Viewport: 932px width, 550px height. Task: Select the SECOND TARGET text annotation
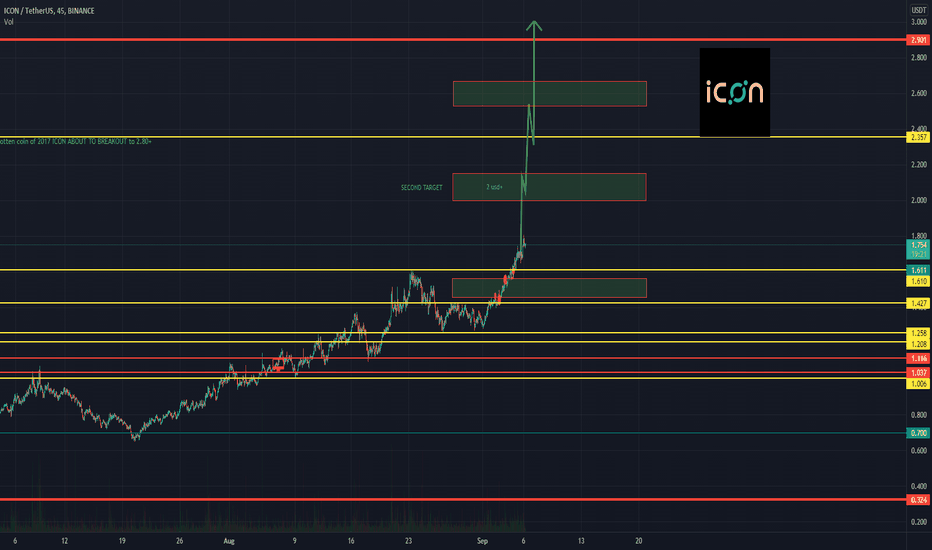[421, 187]
